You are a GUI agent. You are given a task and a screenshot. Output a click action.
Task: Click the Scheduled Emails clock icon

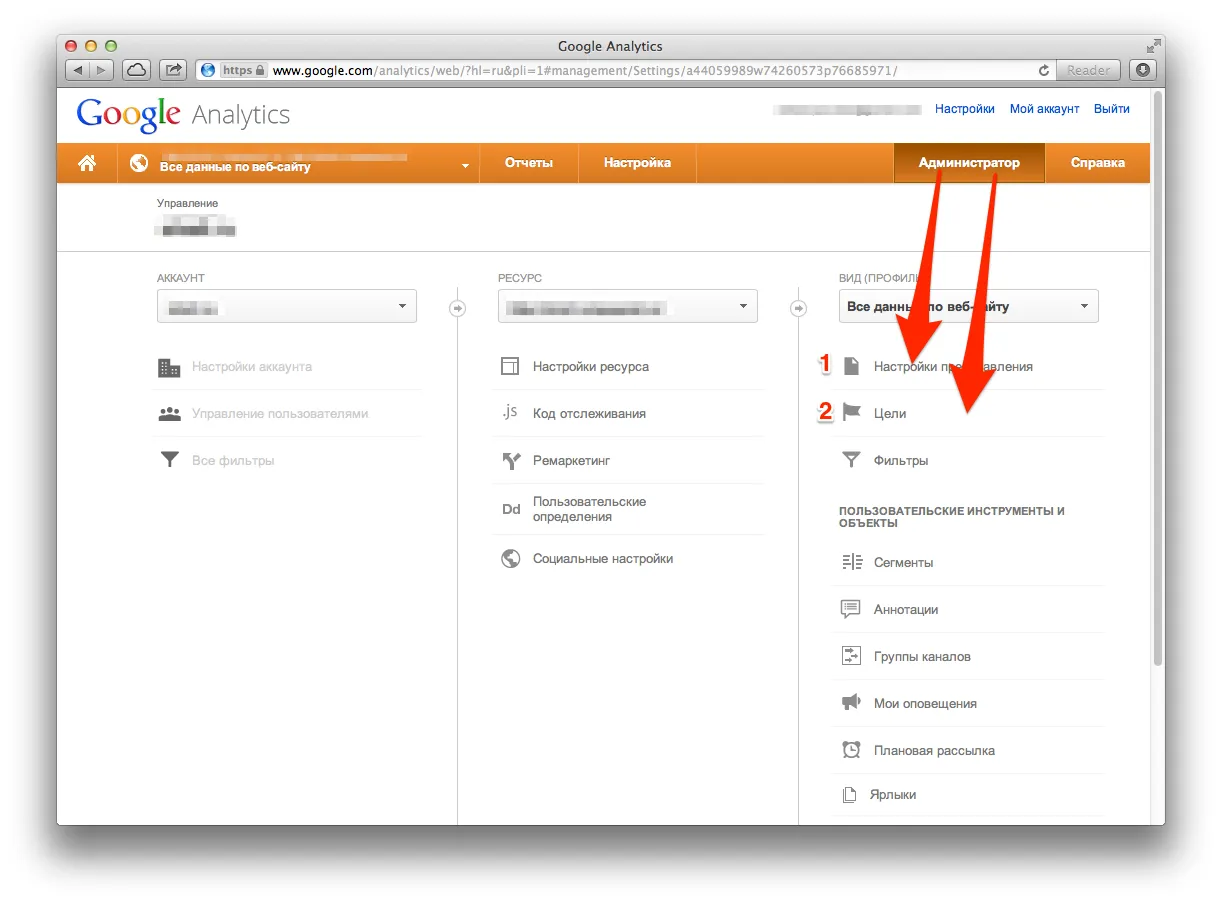851,750
